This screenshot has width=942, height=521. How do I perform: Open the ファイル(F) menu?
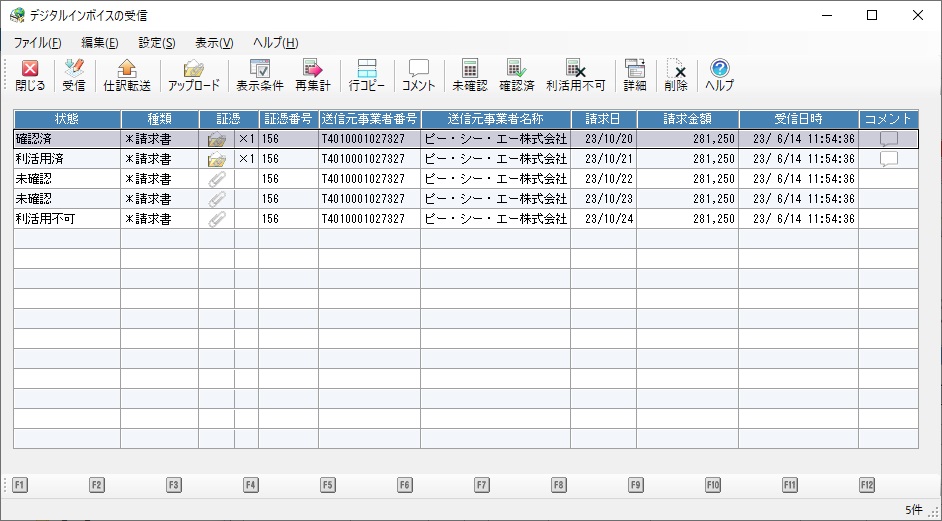pyautogui.click(x=37, y=43)
